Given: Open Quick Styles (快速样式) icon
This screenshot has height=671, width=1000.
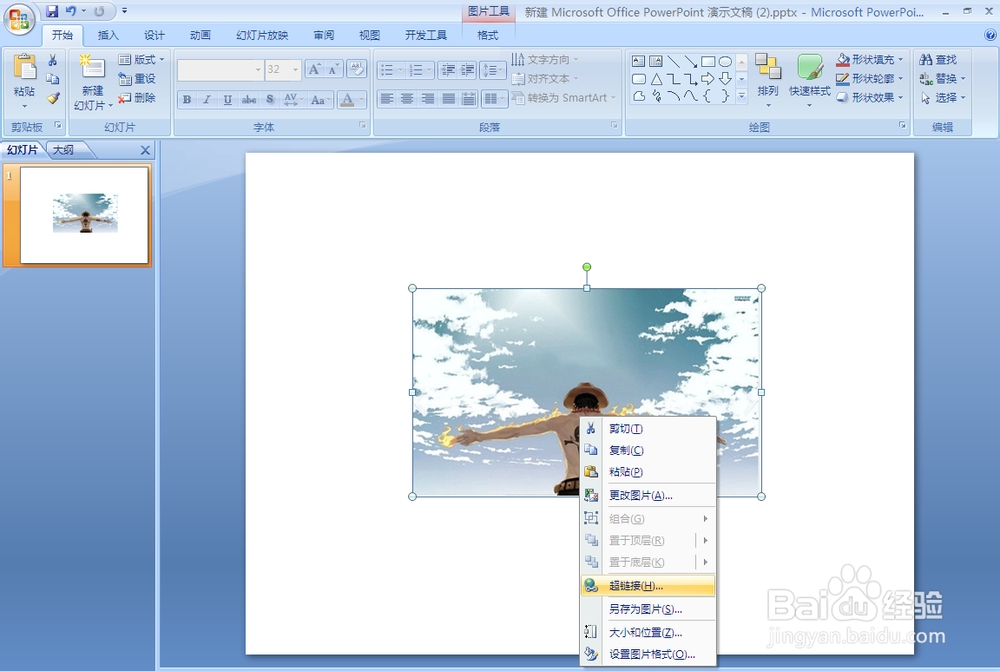Looking at the screenshot, I should [x=809, y=67].
